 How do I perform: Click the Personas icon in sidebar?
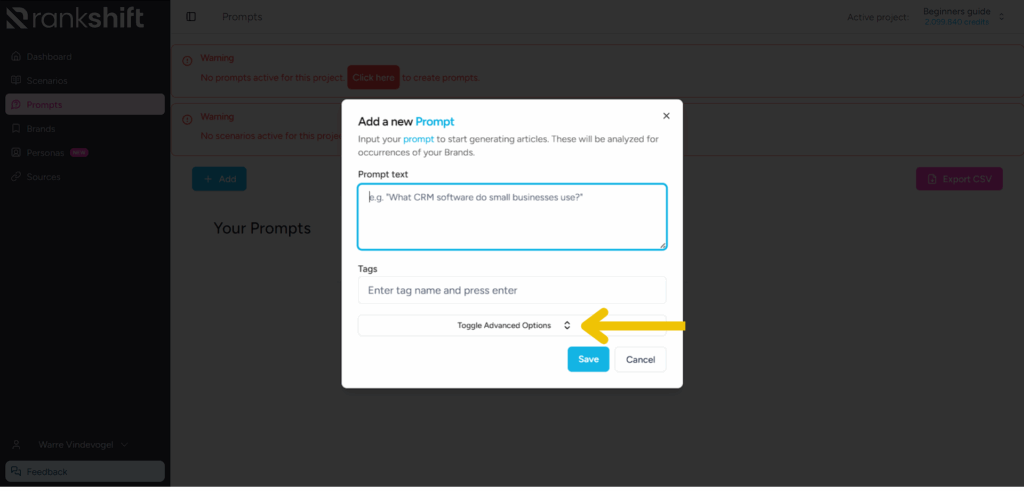pos(16,153)
